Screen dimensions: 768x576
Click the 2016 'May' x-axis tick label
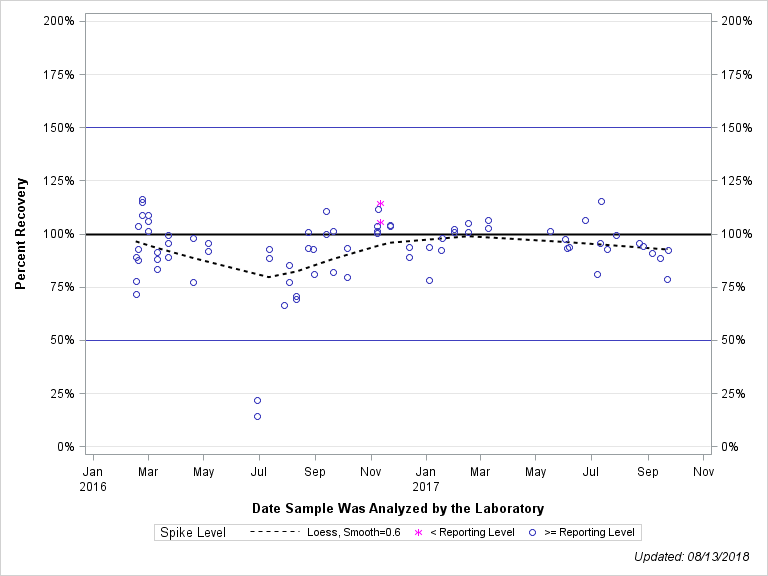pyautogui.click(x=203, y=472)
